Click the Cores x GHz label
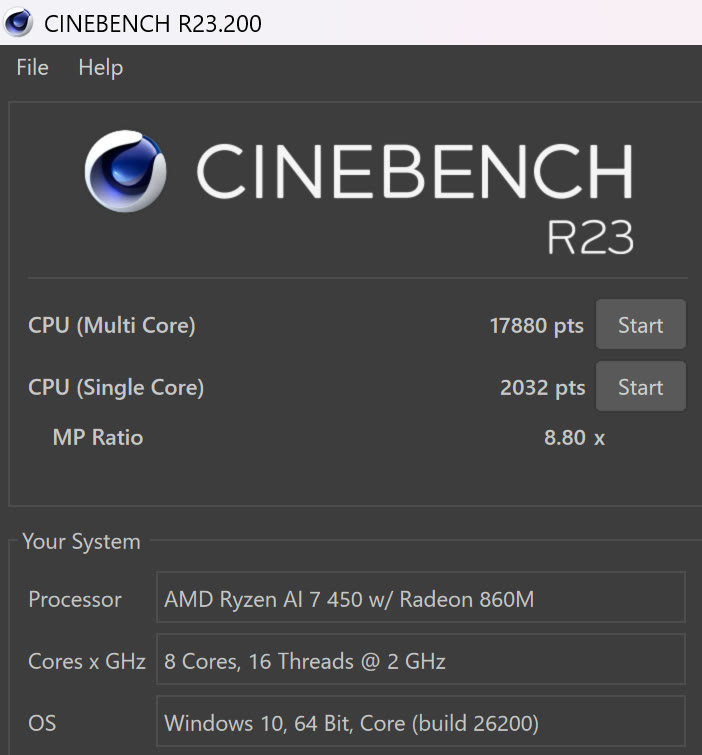This screenshot has height=755, width=702. [87, 661]
